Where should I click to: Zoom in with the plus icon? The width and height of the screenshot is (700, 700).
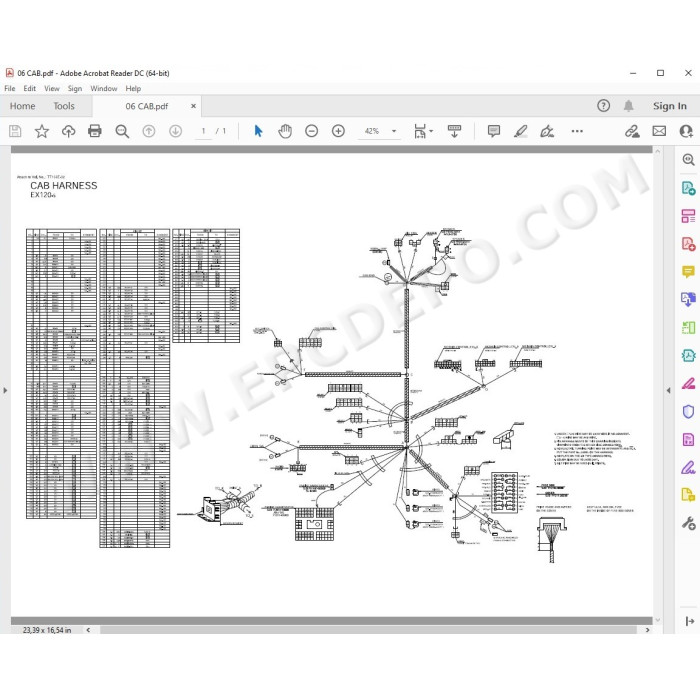338,131
